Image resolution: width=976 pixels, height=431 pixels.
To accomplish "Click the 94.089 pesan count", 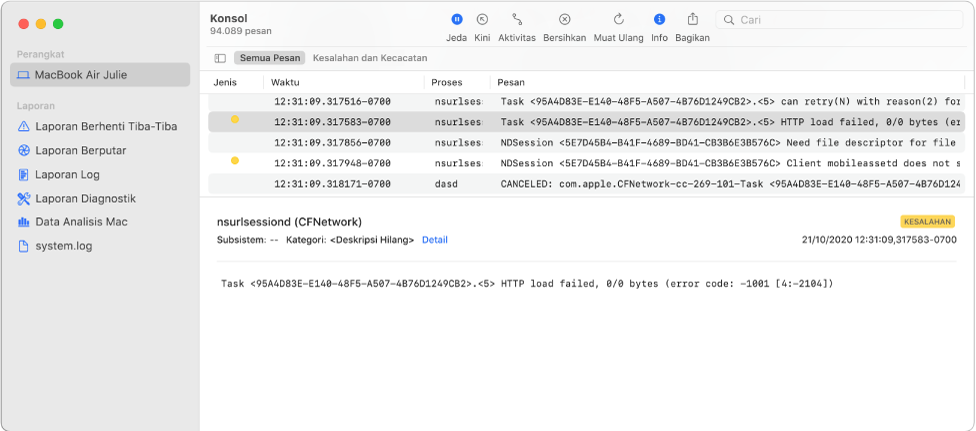I will click(x=240, y=31).
